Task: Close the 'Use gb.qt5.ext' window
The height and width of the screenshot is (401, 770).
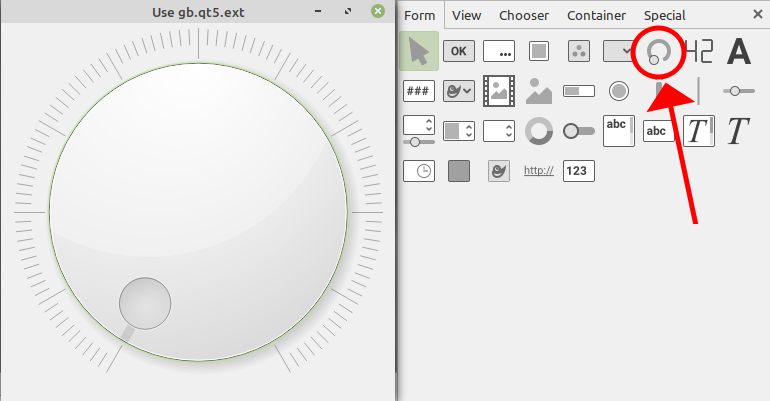Action: 378,11
